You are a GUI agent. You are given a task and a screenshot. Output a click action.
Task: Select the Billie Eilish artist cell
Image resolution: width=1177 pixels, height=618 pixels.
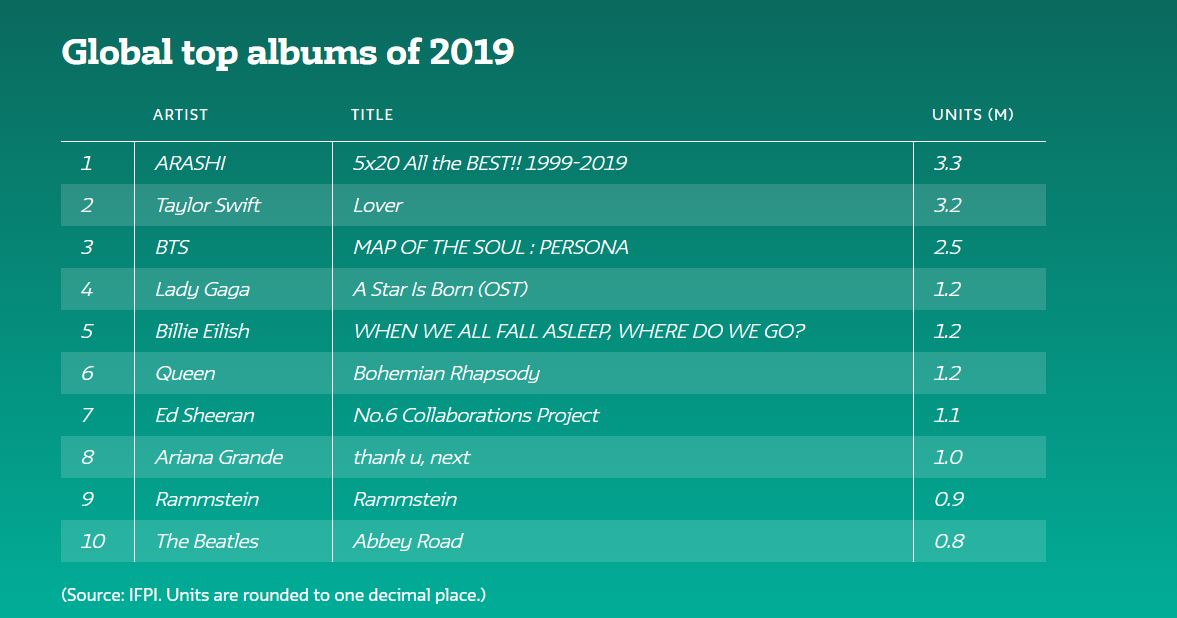click(202, 331)
